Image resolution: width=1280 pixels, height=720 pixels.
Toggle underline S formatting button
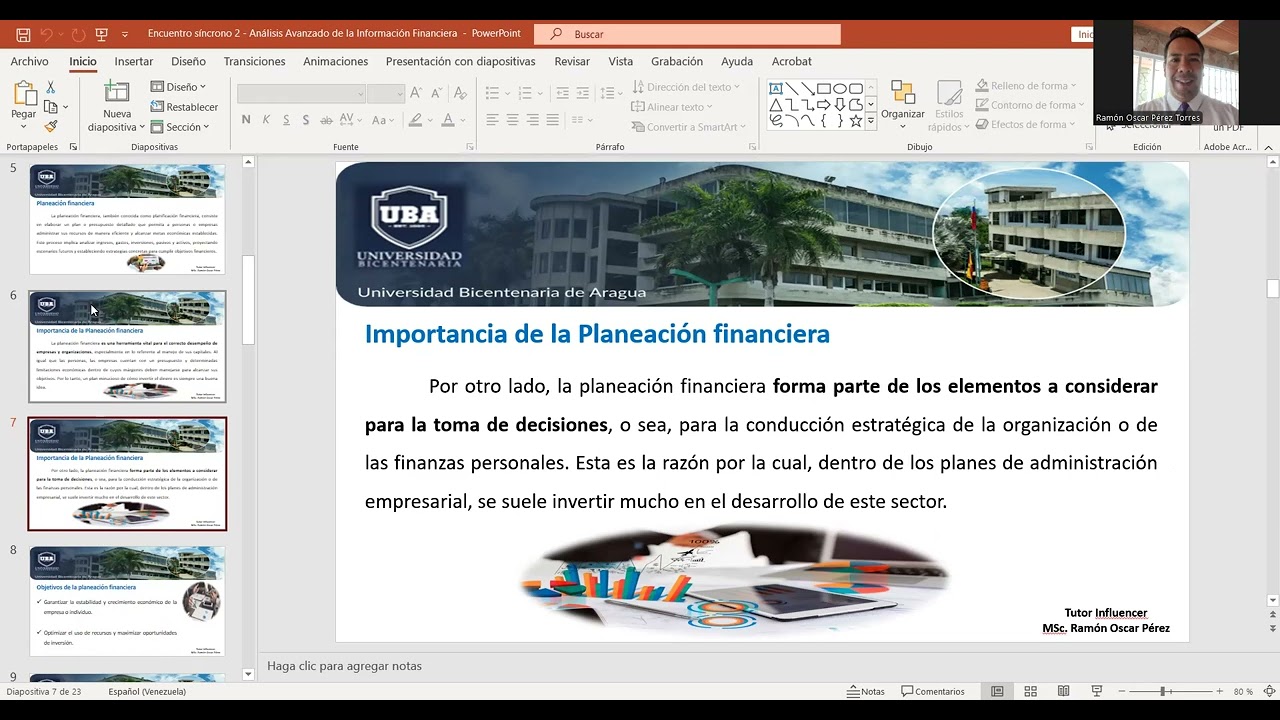286,120
